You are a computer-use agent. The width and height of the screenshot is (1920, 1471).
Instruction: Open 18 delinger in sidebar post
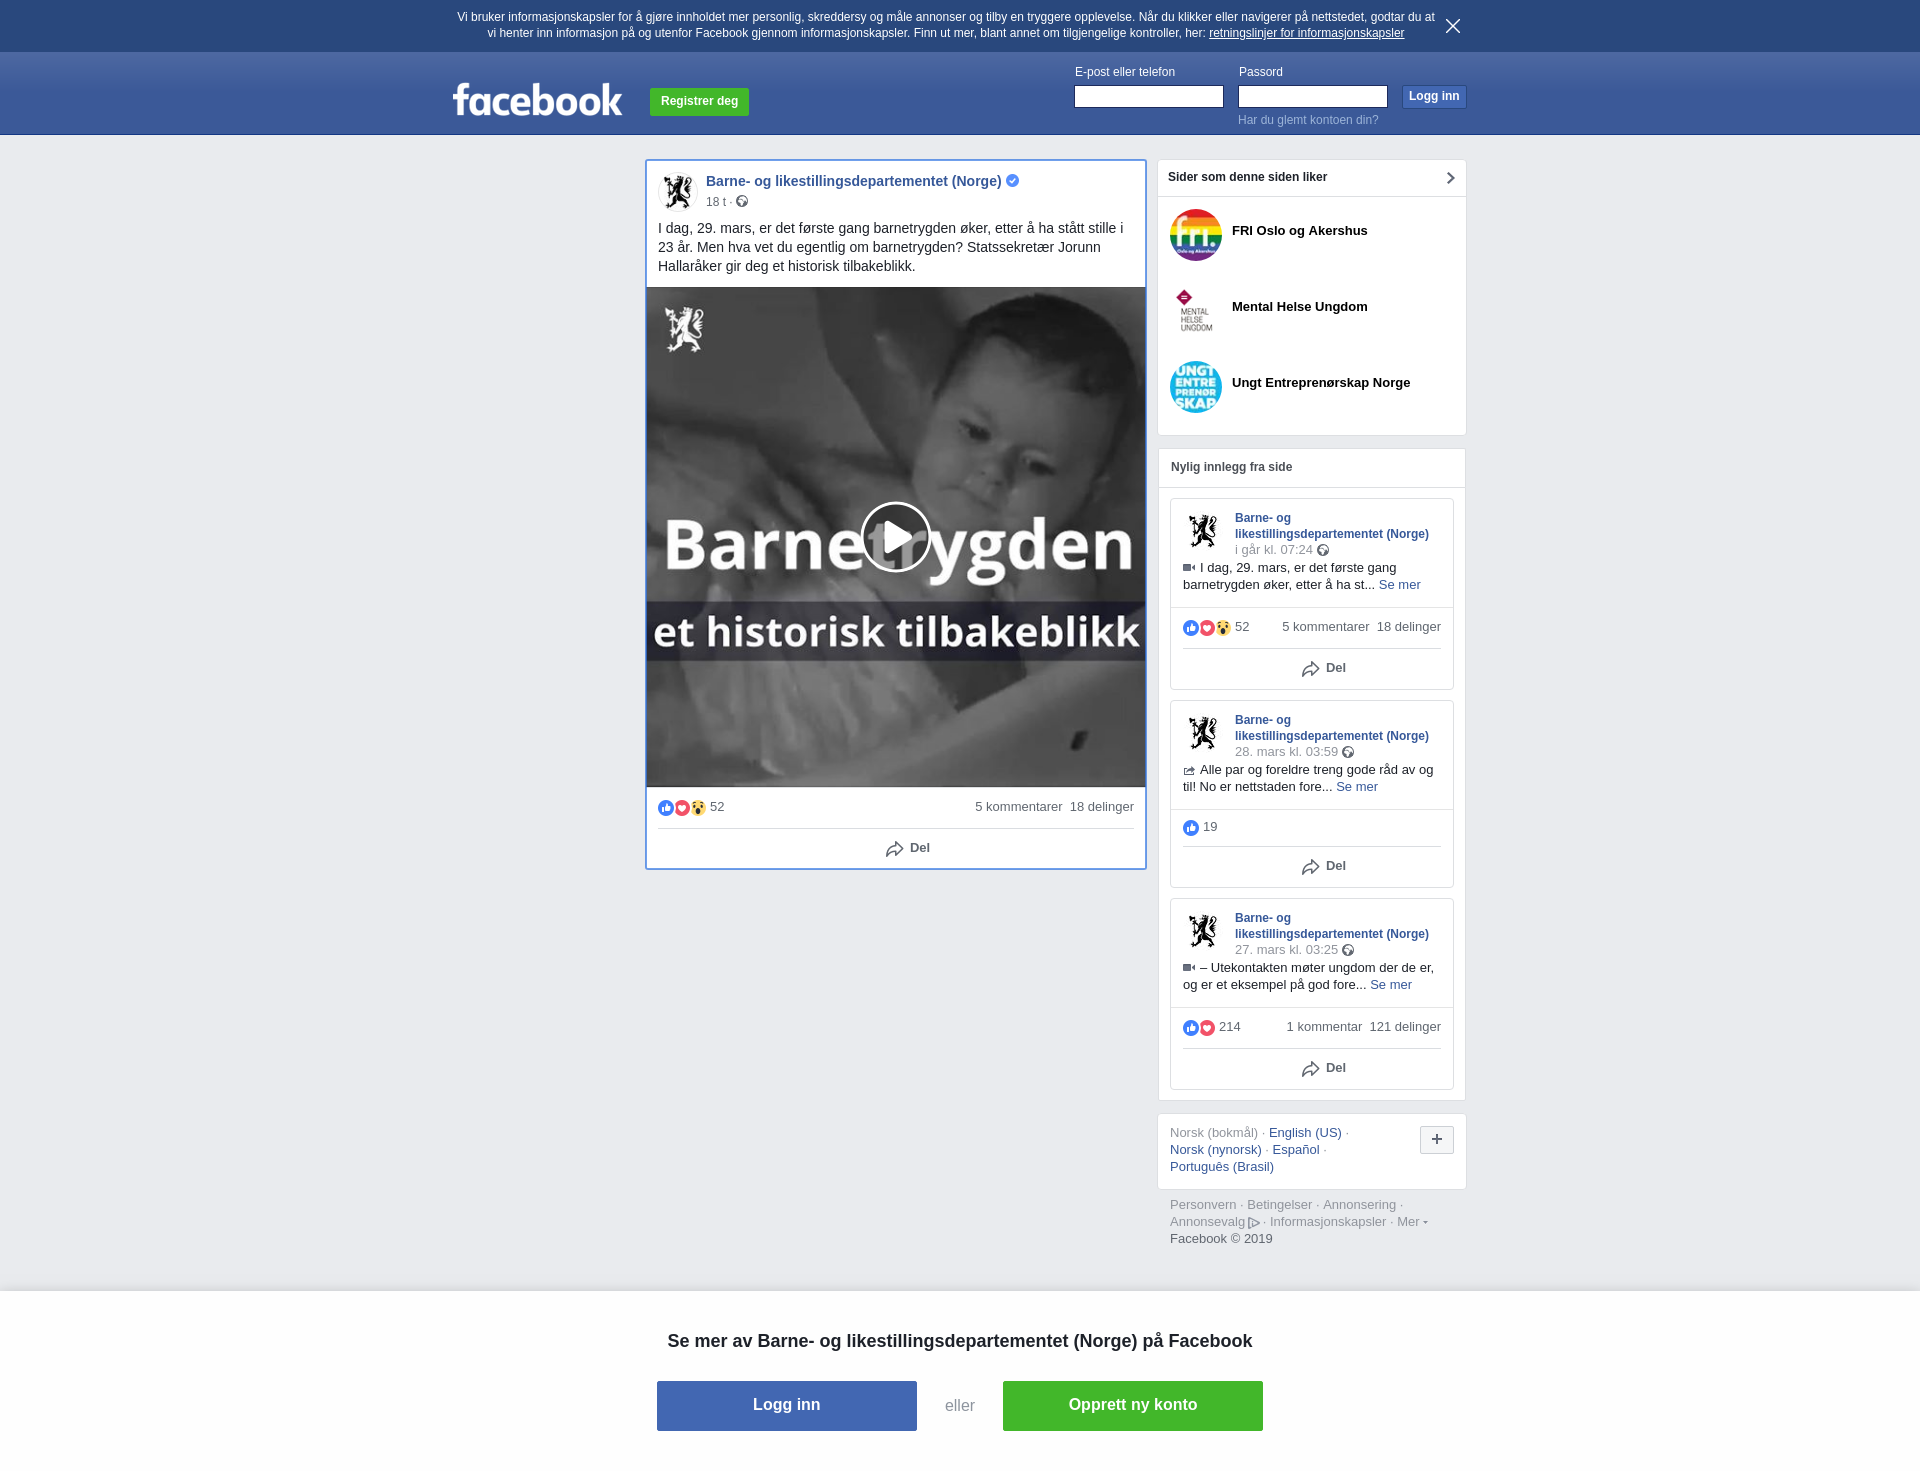(1408, 627)
